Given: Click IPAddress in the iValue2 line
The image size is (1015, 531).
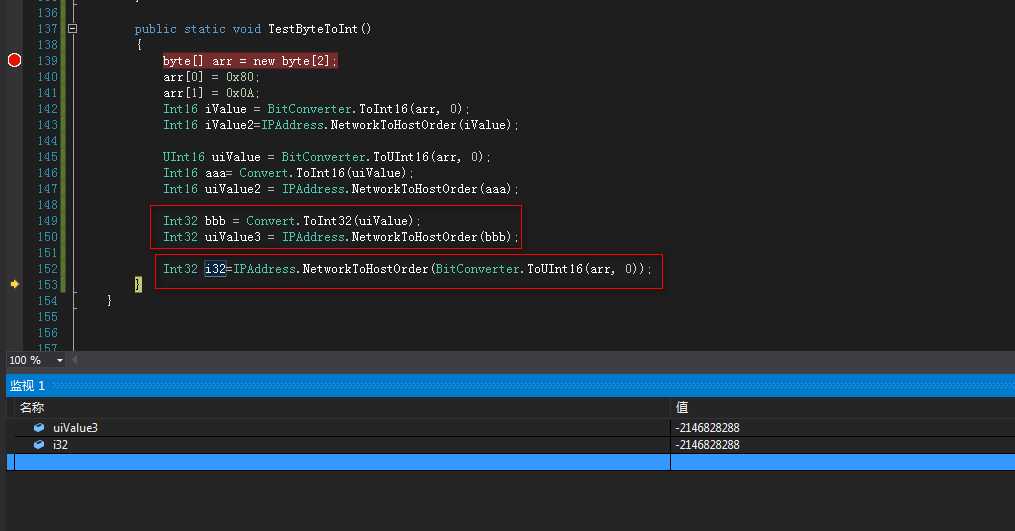Looking at the screenshot, I should click(x=292, y=124).
